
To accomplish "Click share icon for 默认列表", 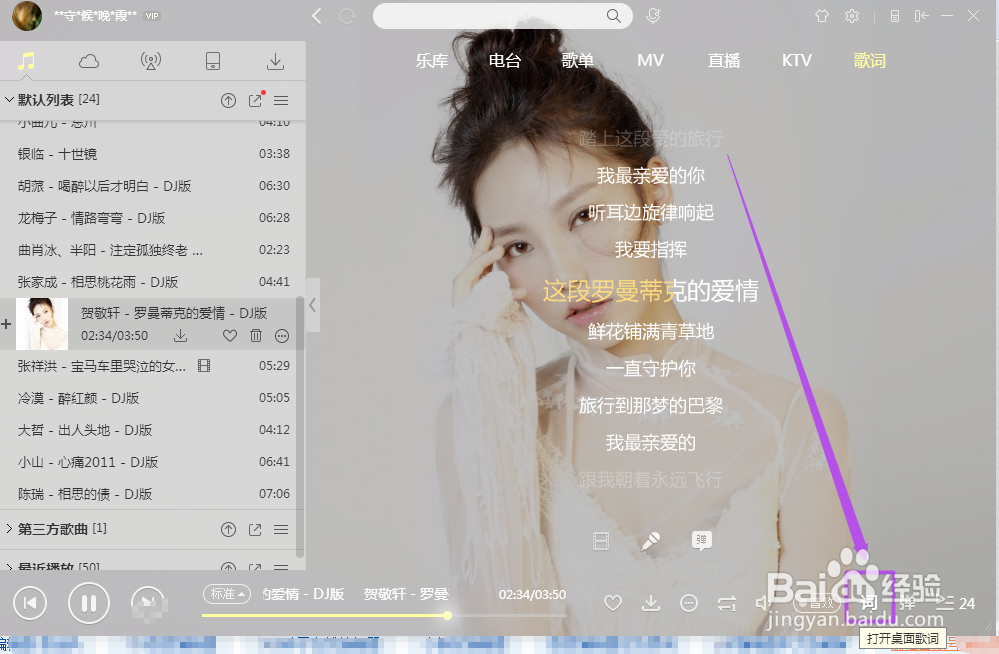I will (255, 100).
